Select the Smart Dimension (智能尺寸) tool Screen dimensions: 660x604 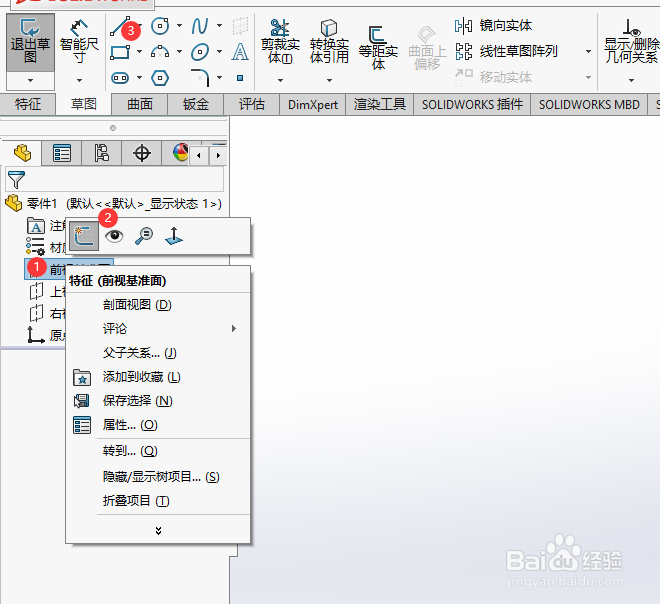79,42
